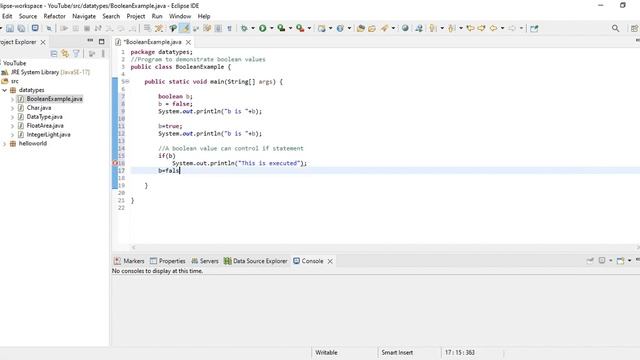Click the Search flashlight toolbar icon
The width and height of the screenshot is (640, 360).
384,28
